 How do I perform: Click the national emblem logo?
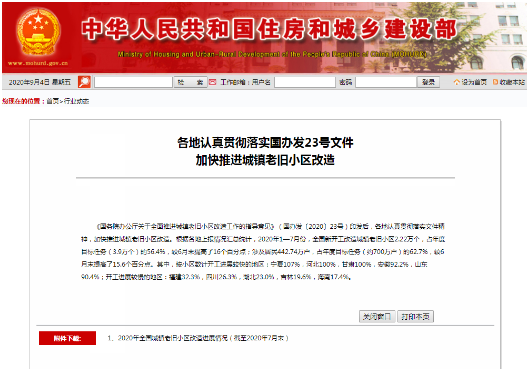[38, 32]
